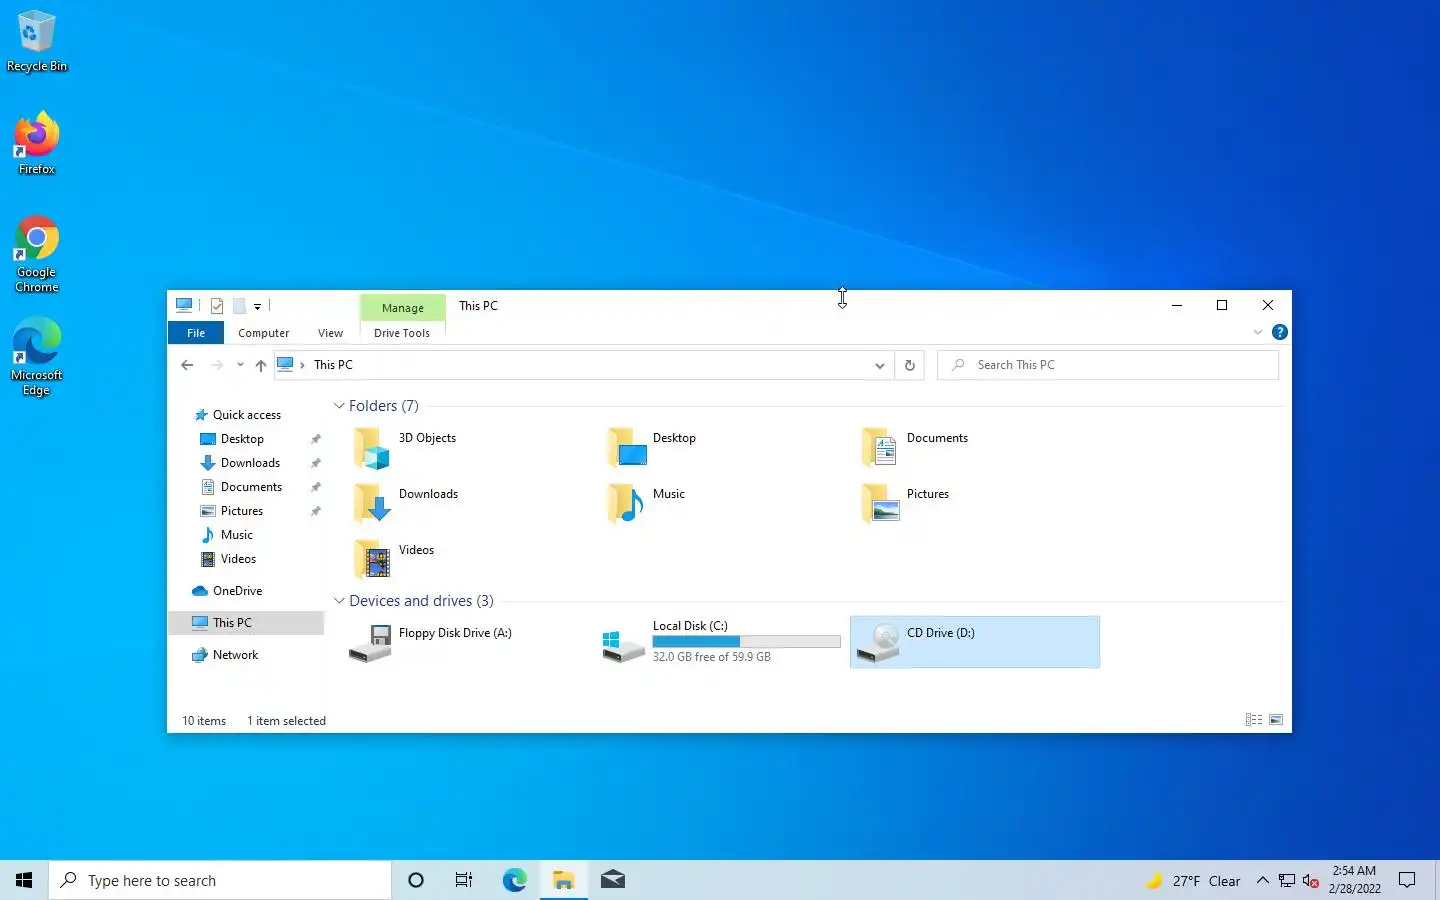Open Explorer Help question mark icon
This screenshot has height=900, width=1440.
coord(1279,332)
